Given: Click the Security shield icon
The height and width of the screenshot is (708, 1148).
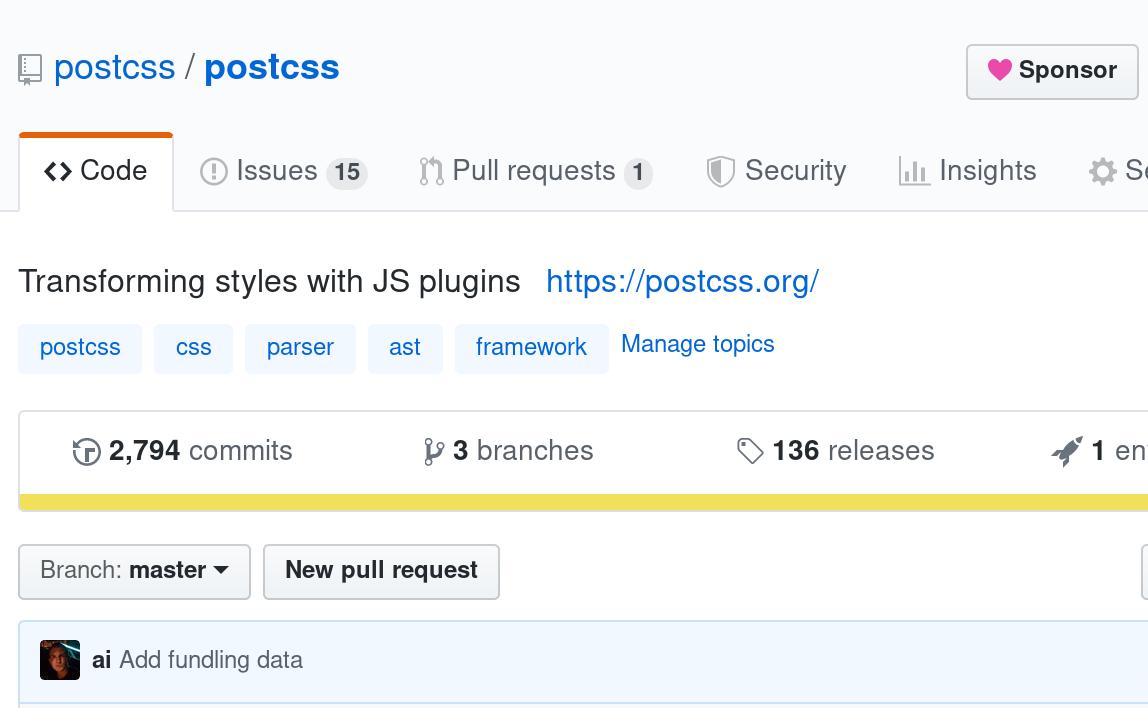Looking at the screenshot, I should click(721, 170).
